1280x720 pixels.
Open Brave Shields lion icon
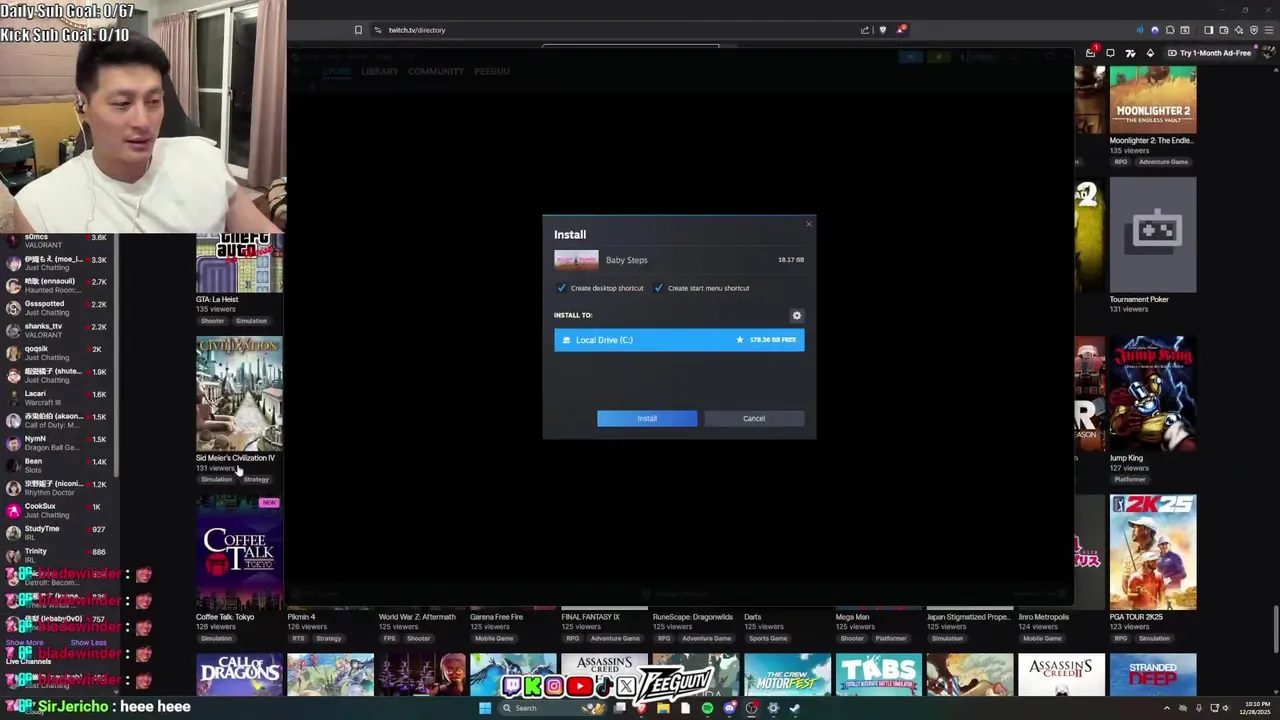pyautogui.click(x=882, y=30)
